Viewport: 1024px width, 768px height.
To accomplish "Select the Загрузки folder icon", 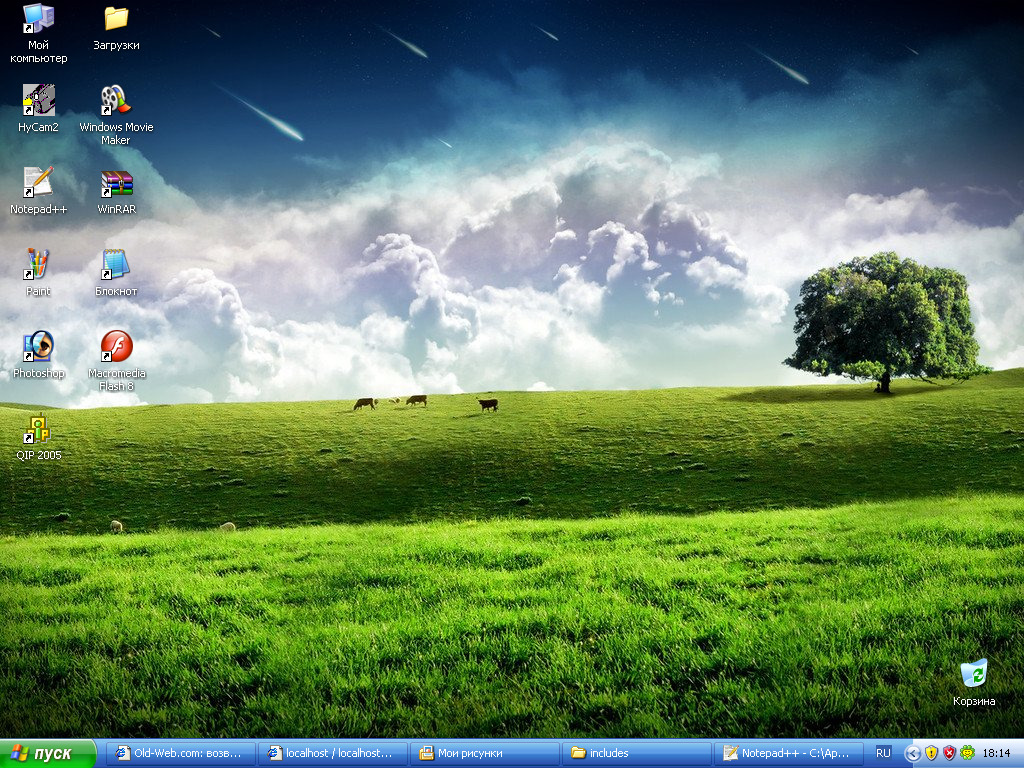I will 116,20.
